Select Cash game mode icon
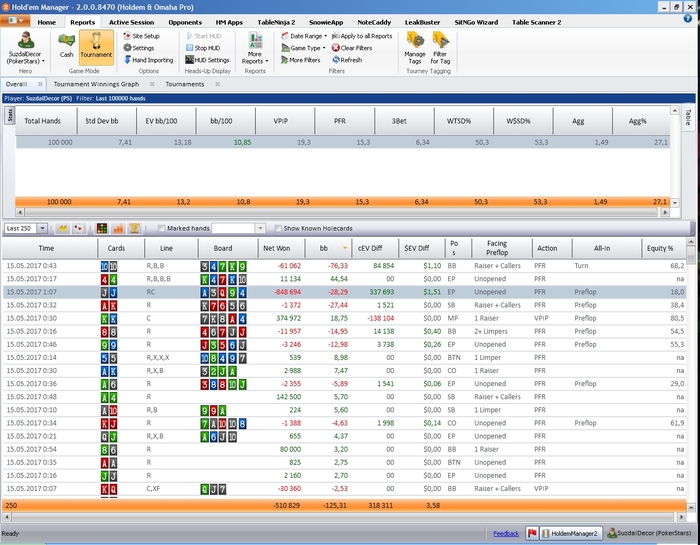Viewport: 700px width, 545px height. (x=67, y=45)
